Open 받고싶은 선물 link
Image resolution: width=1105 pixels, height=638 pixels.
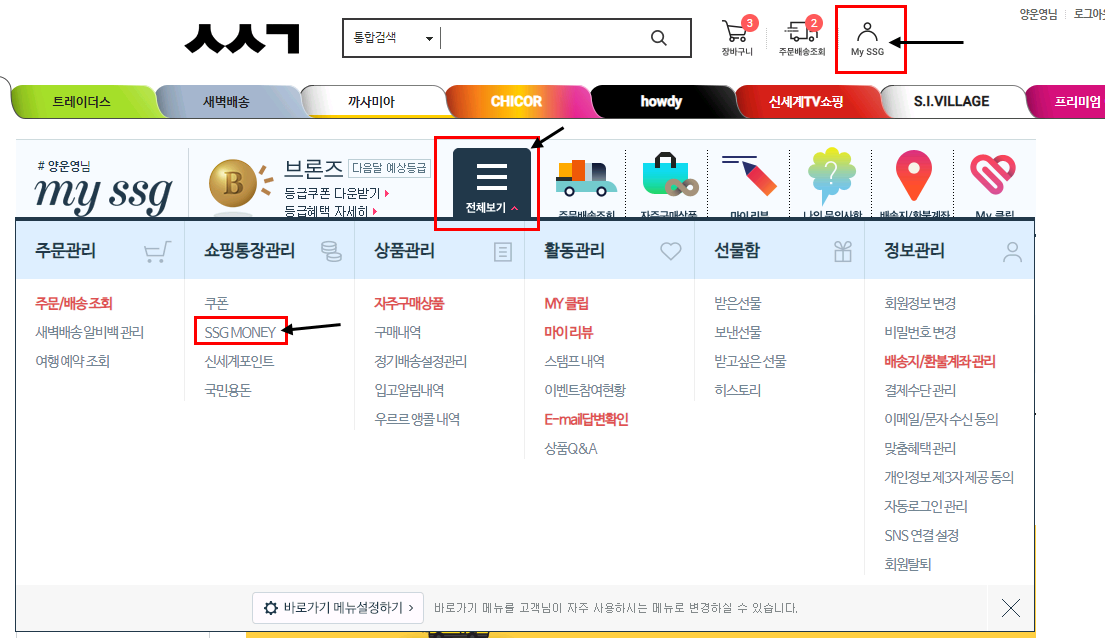coord(751,361)
